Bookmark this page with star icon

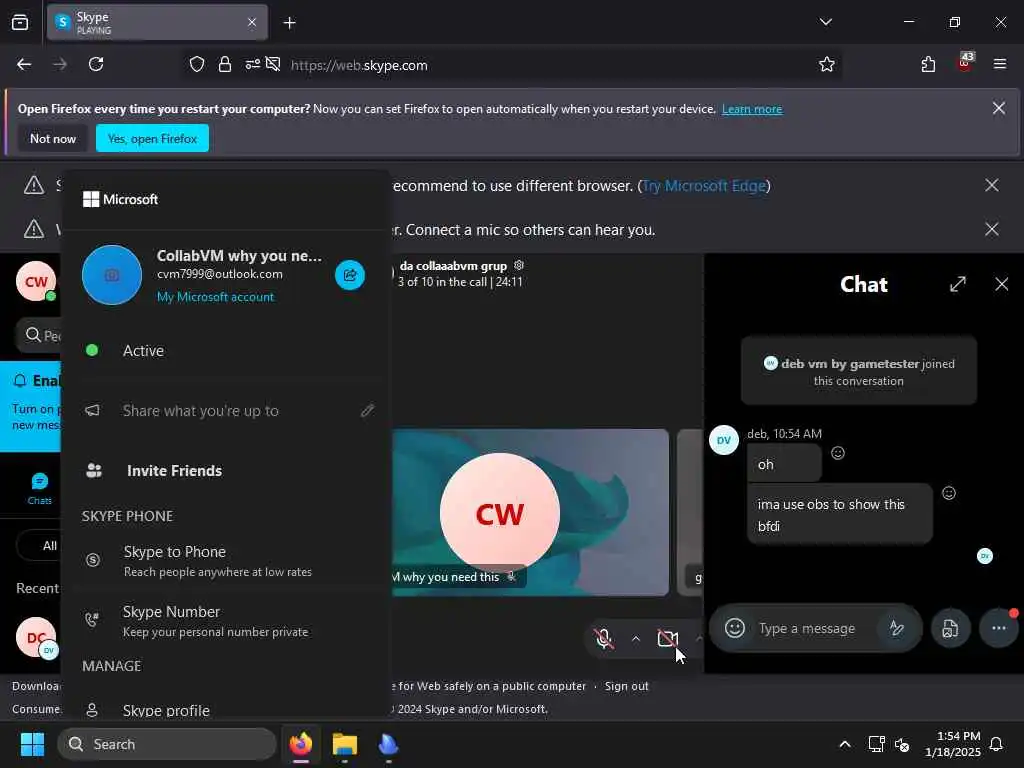tap(827, 64)
